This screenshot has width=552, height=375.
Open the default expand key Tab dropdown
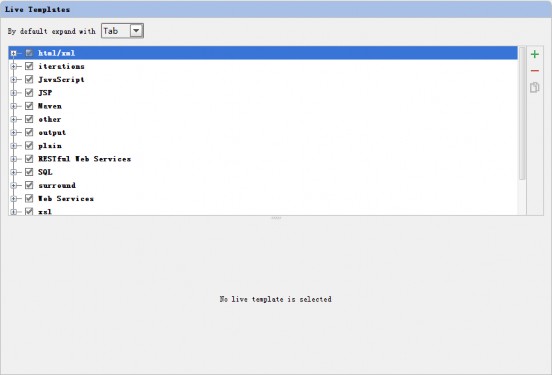click(136, 31)
